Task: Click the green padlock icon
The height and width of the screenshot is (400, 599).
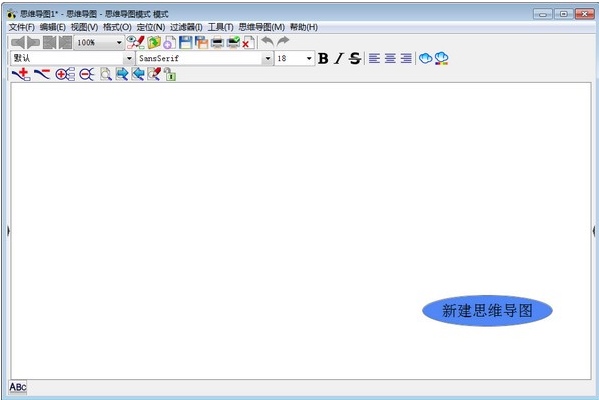Action: pyautogui.click(x=170, y=74)
